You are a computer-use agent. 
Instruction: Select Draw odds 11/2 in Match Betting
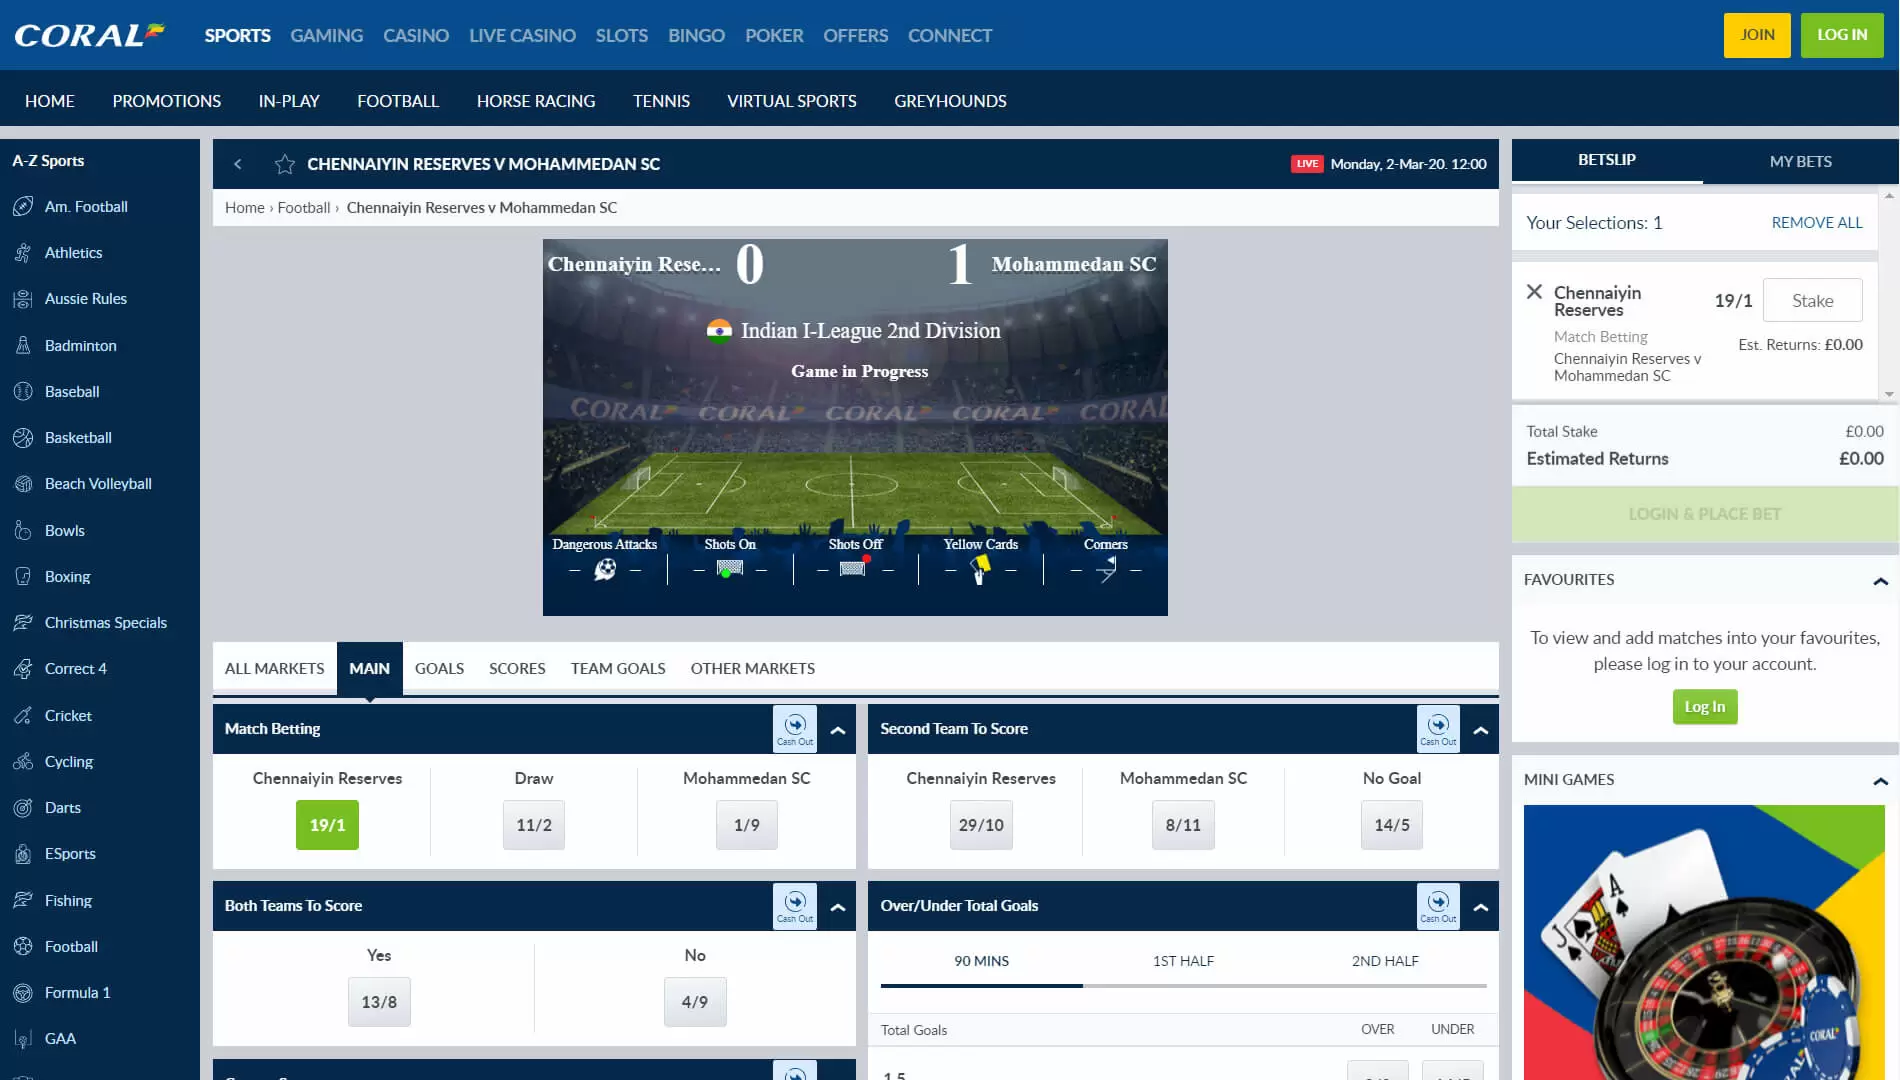534,825
